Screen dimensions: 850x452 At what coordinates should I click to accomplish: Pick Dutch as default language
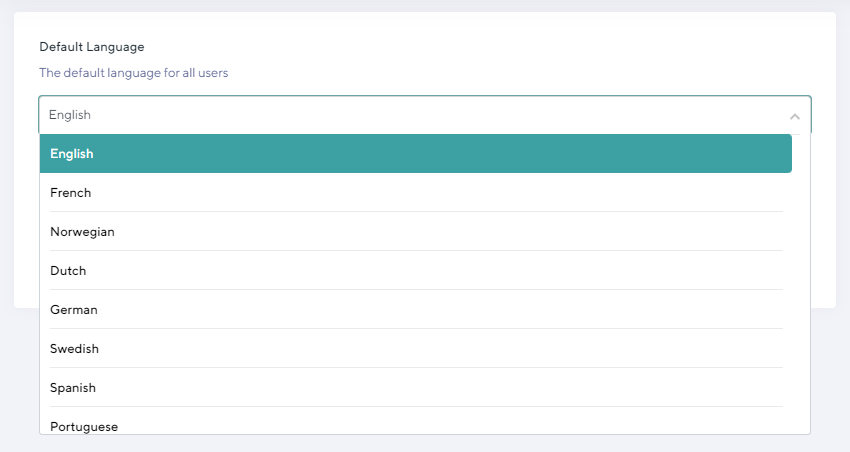[x=416, y=271]
